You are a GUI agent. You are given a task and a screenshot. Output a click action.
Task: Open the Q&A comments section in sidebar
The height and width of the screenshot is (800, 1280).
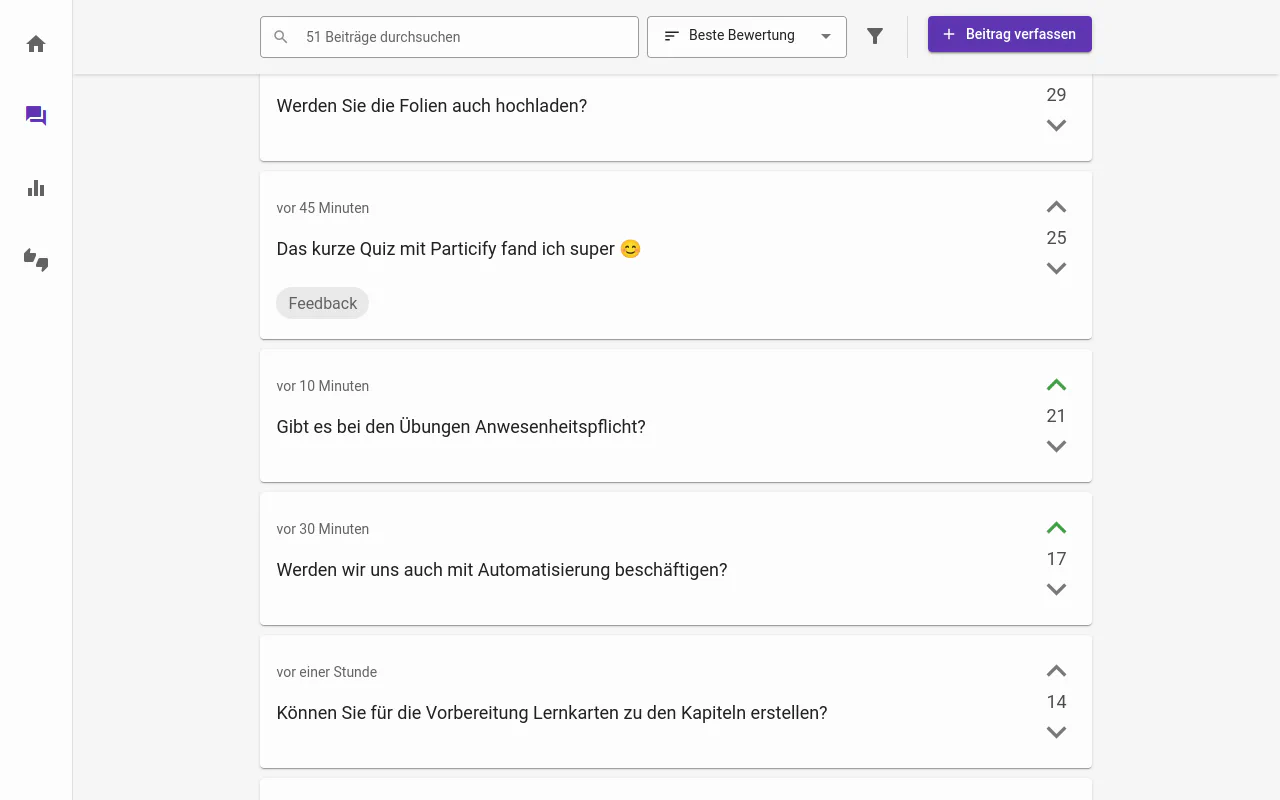(36, 116)
